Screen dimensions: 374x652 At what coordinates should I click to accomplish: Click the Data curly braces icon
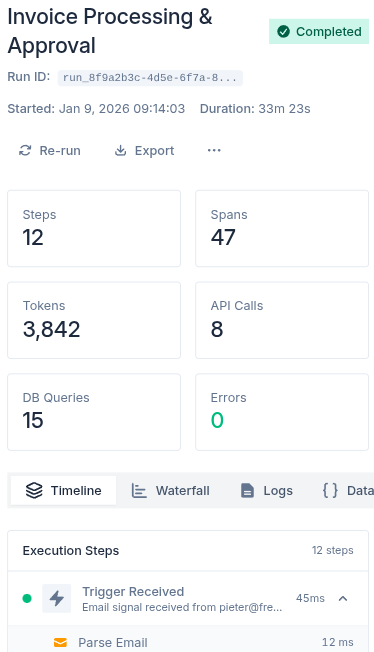(x=330, y=491)
